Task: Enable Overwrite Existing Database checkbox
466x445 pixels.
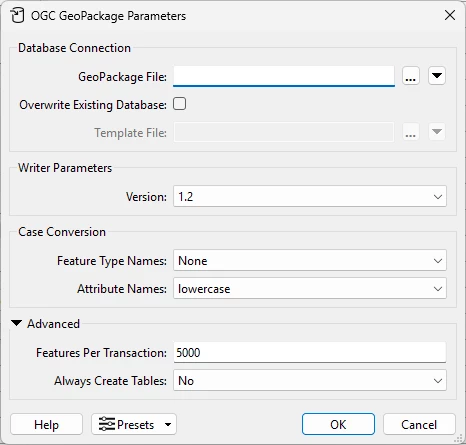Action: (x=179, y=104)
